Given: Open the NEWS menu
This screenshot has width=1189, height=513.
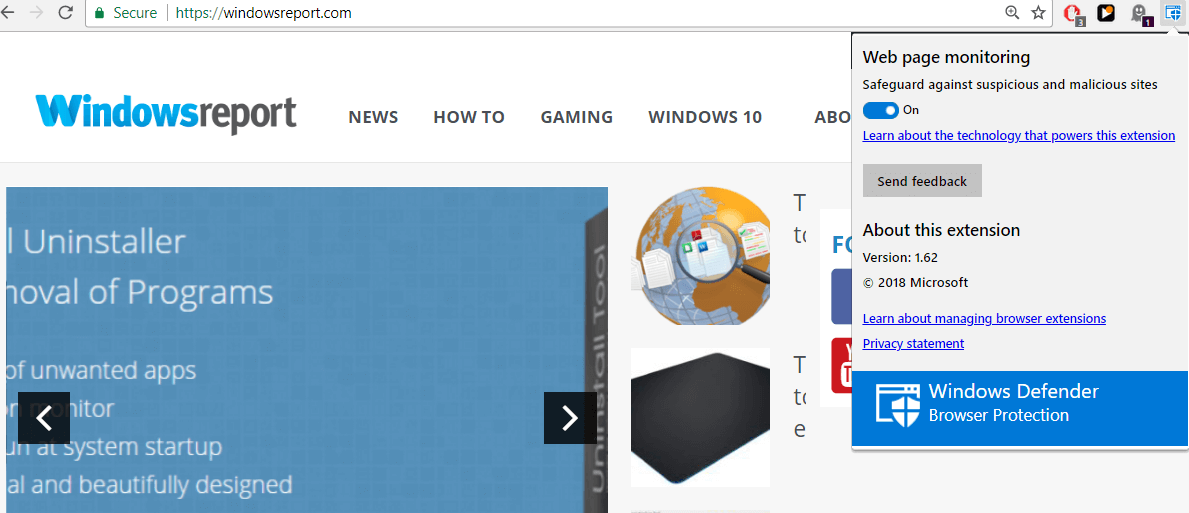Looking at the screenshot, I should [373, 117].
